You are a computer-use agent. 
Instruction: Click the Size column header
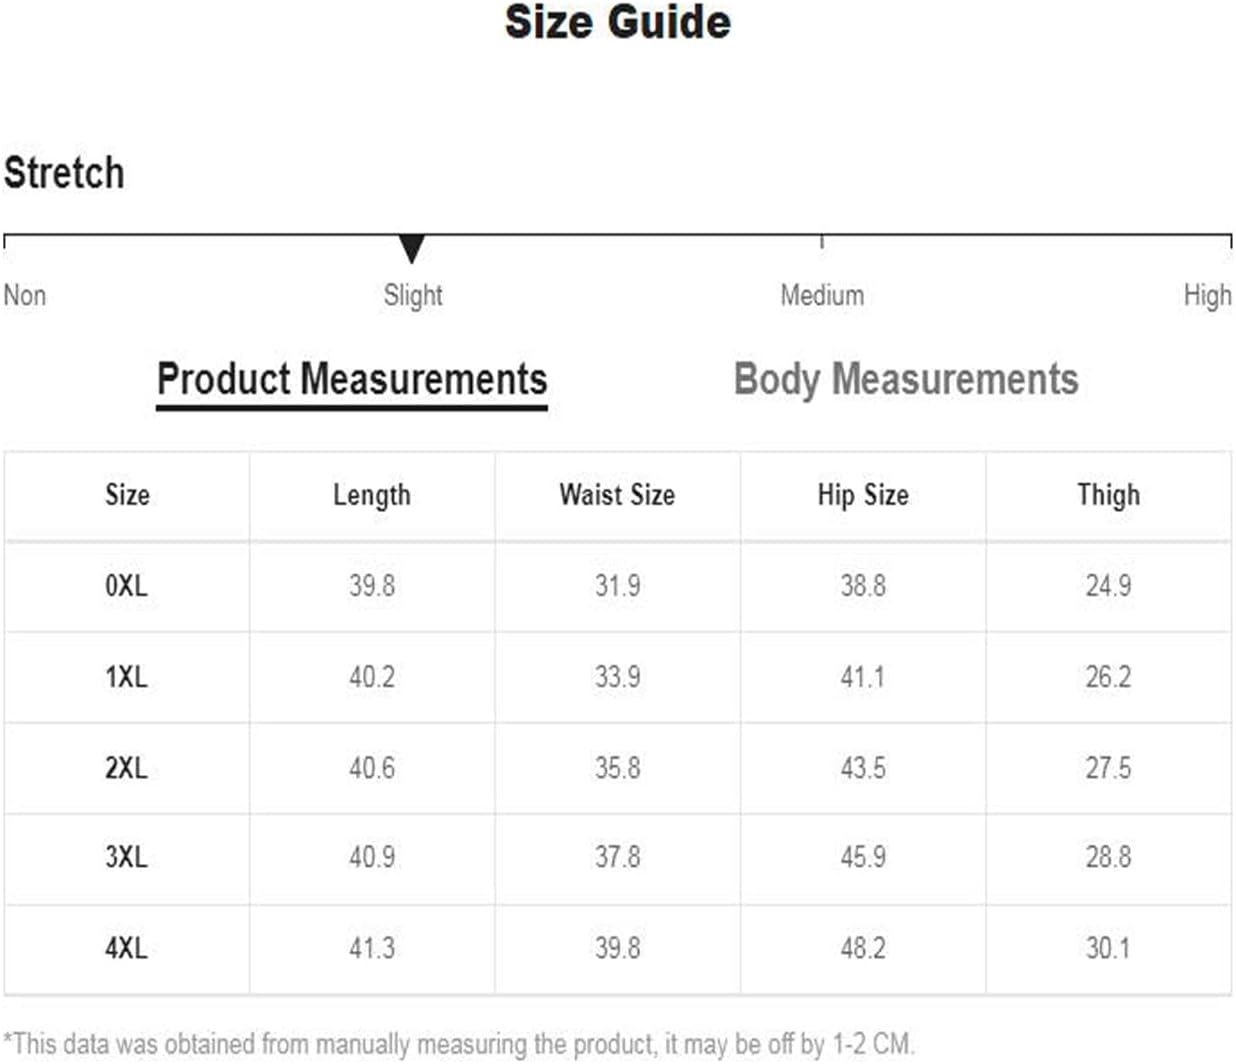[x=127, y=495]
